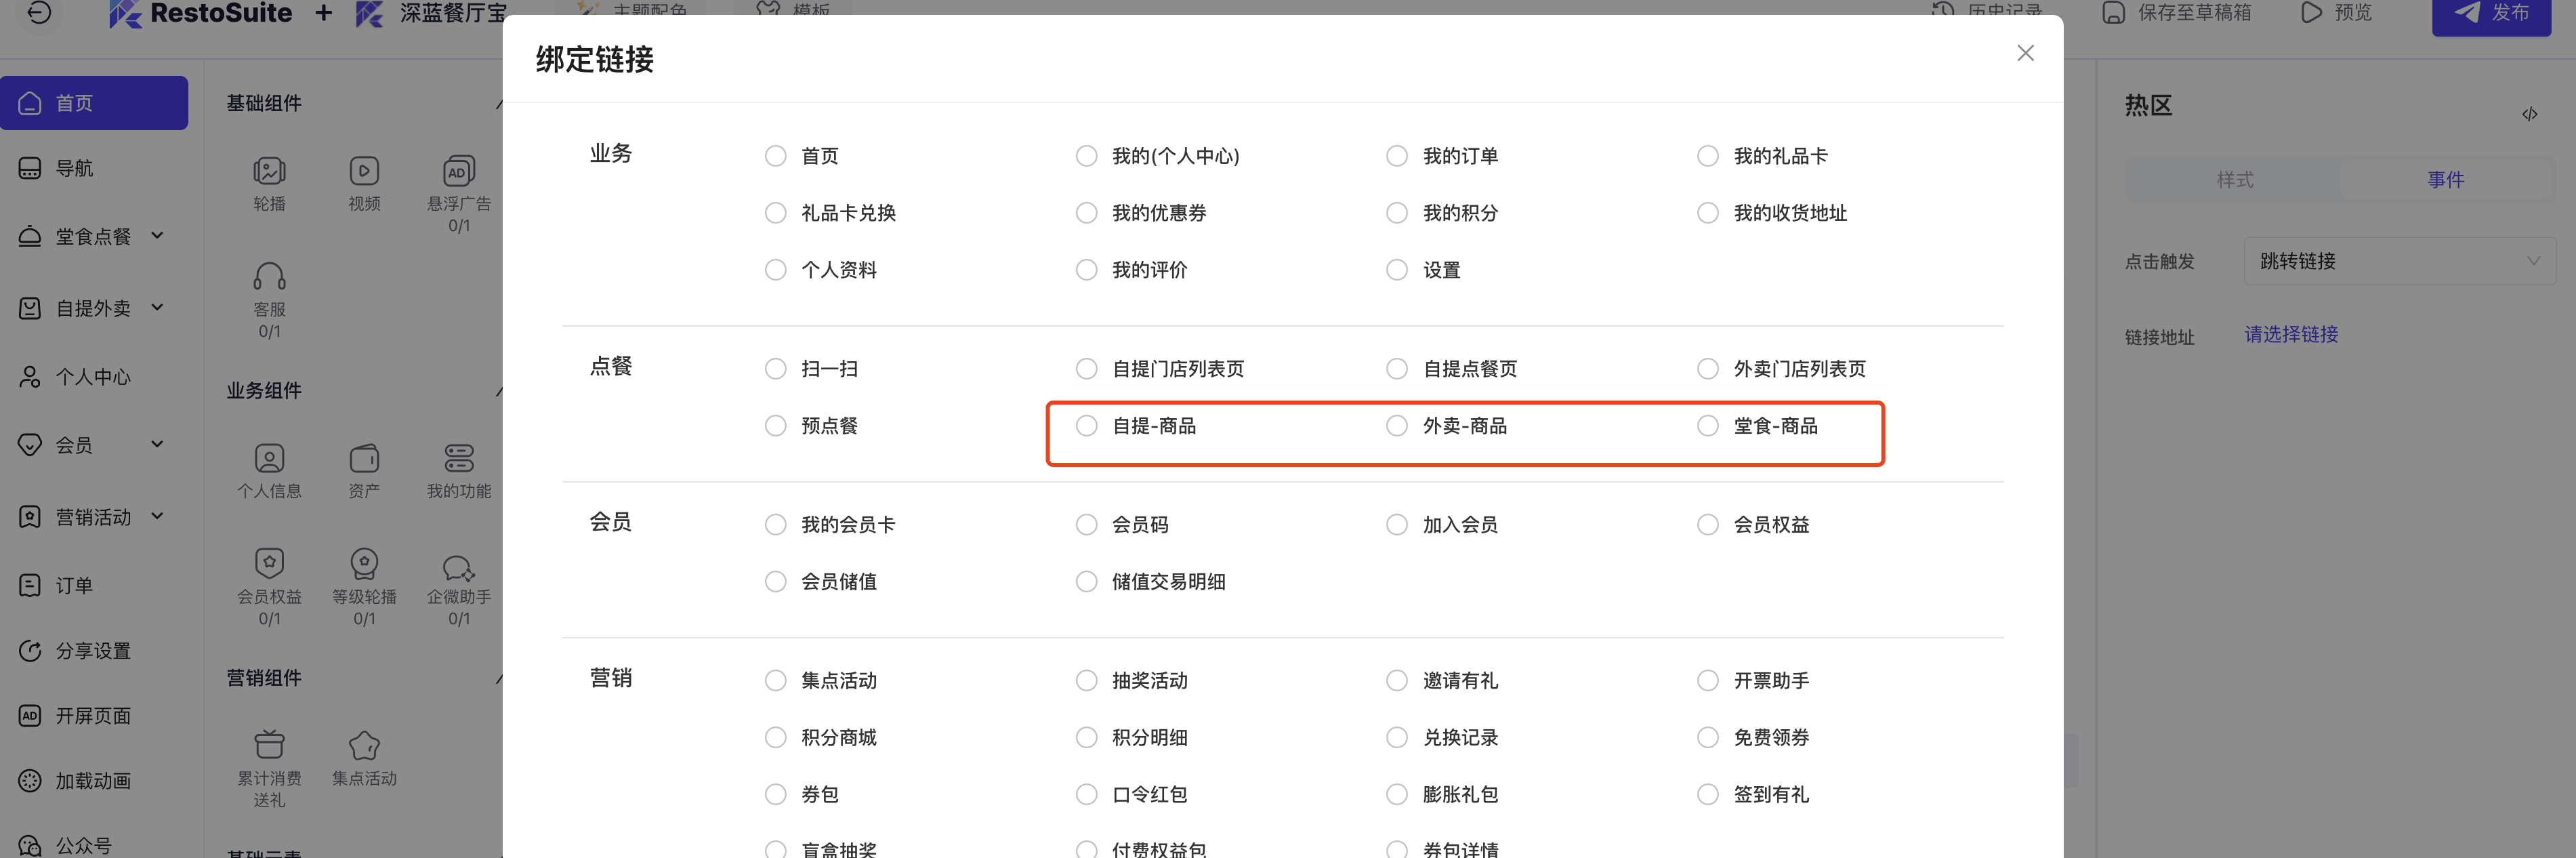Choose the 客服 headset component icon
2576x858 pixels.
click(x=269, y=276)
